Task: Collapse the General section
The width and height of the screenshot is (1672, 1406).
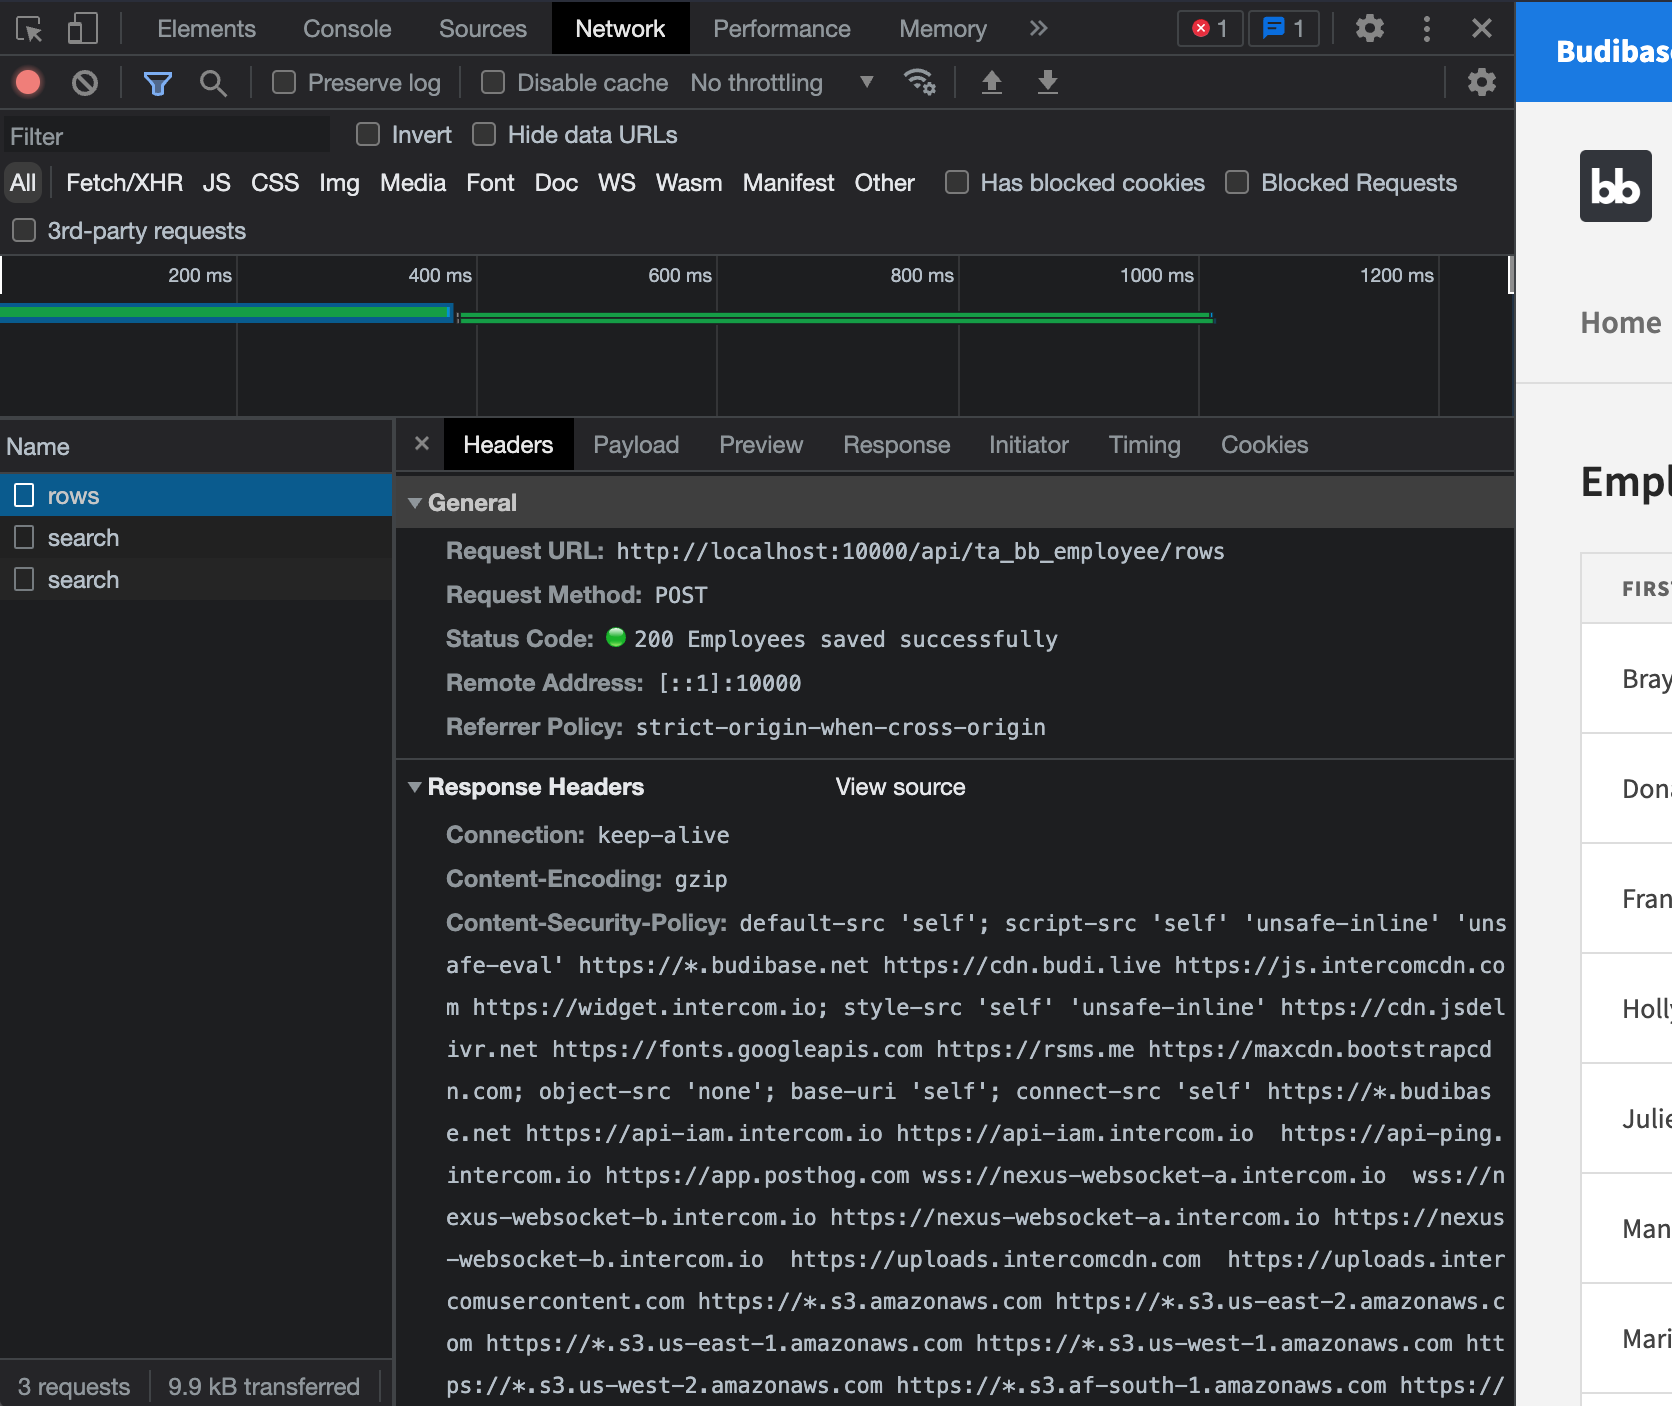Action: point(416,502)
